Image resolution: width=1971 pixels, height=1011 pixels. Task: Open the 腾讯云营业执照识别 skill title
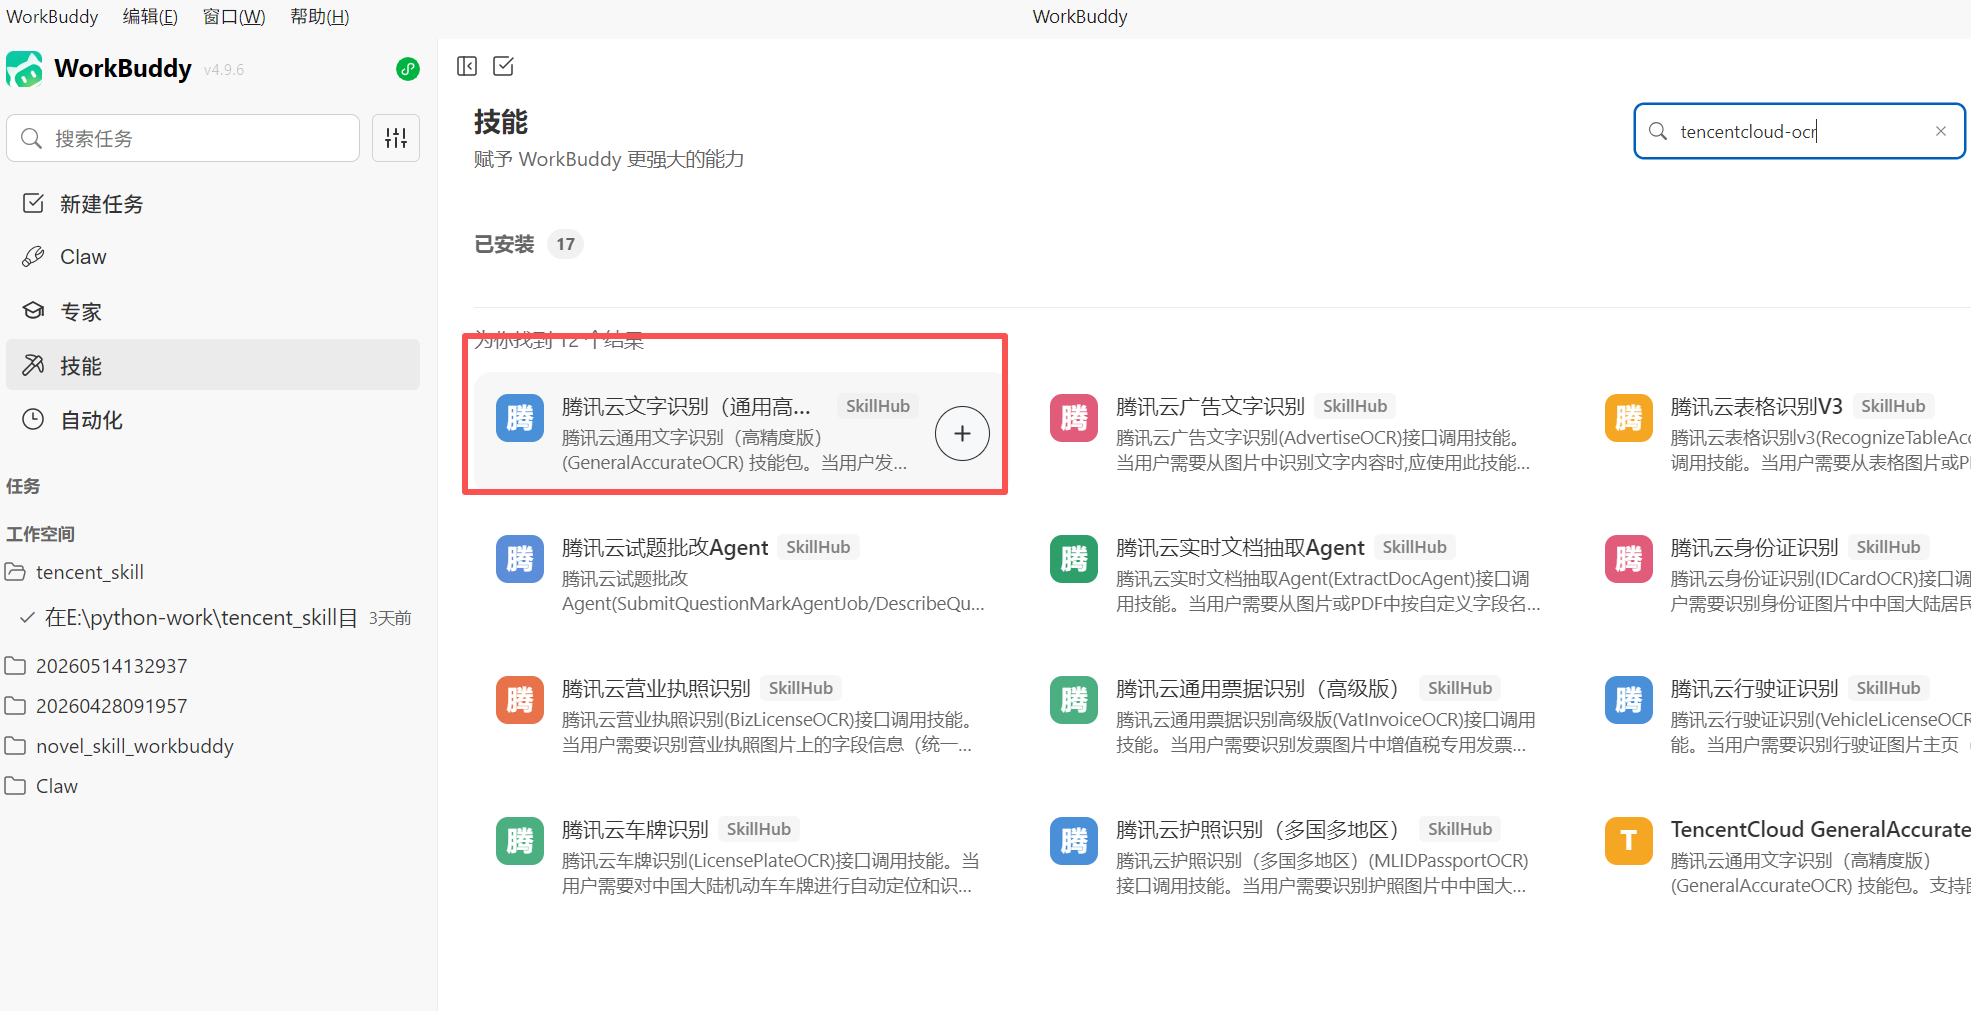point(656,688)
